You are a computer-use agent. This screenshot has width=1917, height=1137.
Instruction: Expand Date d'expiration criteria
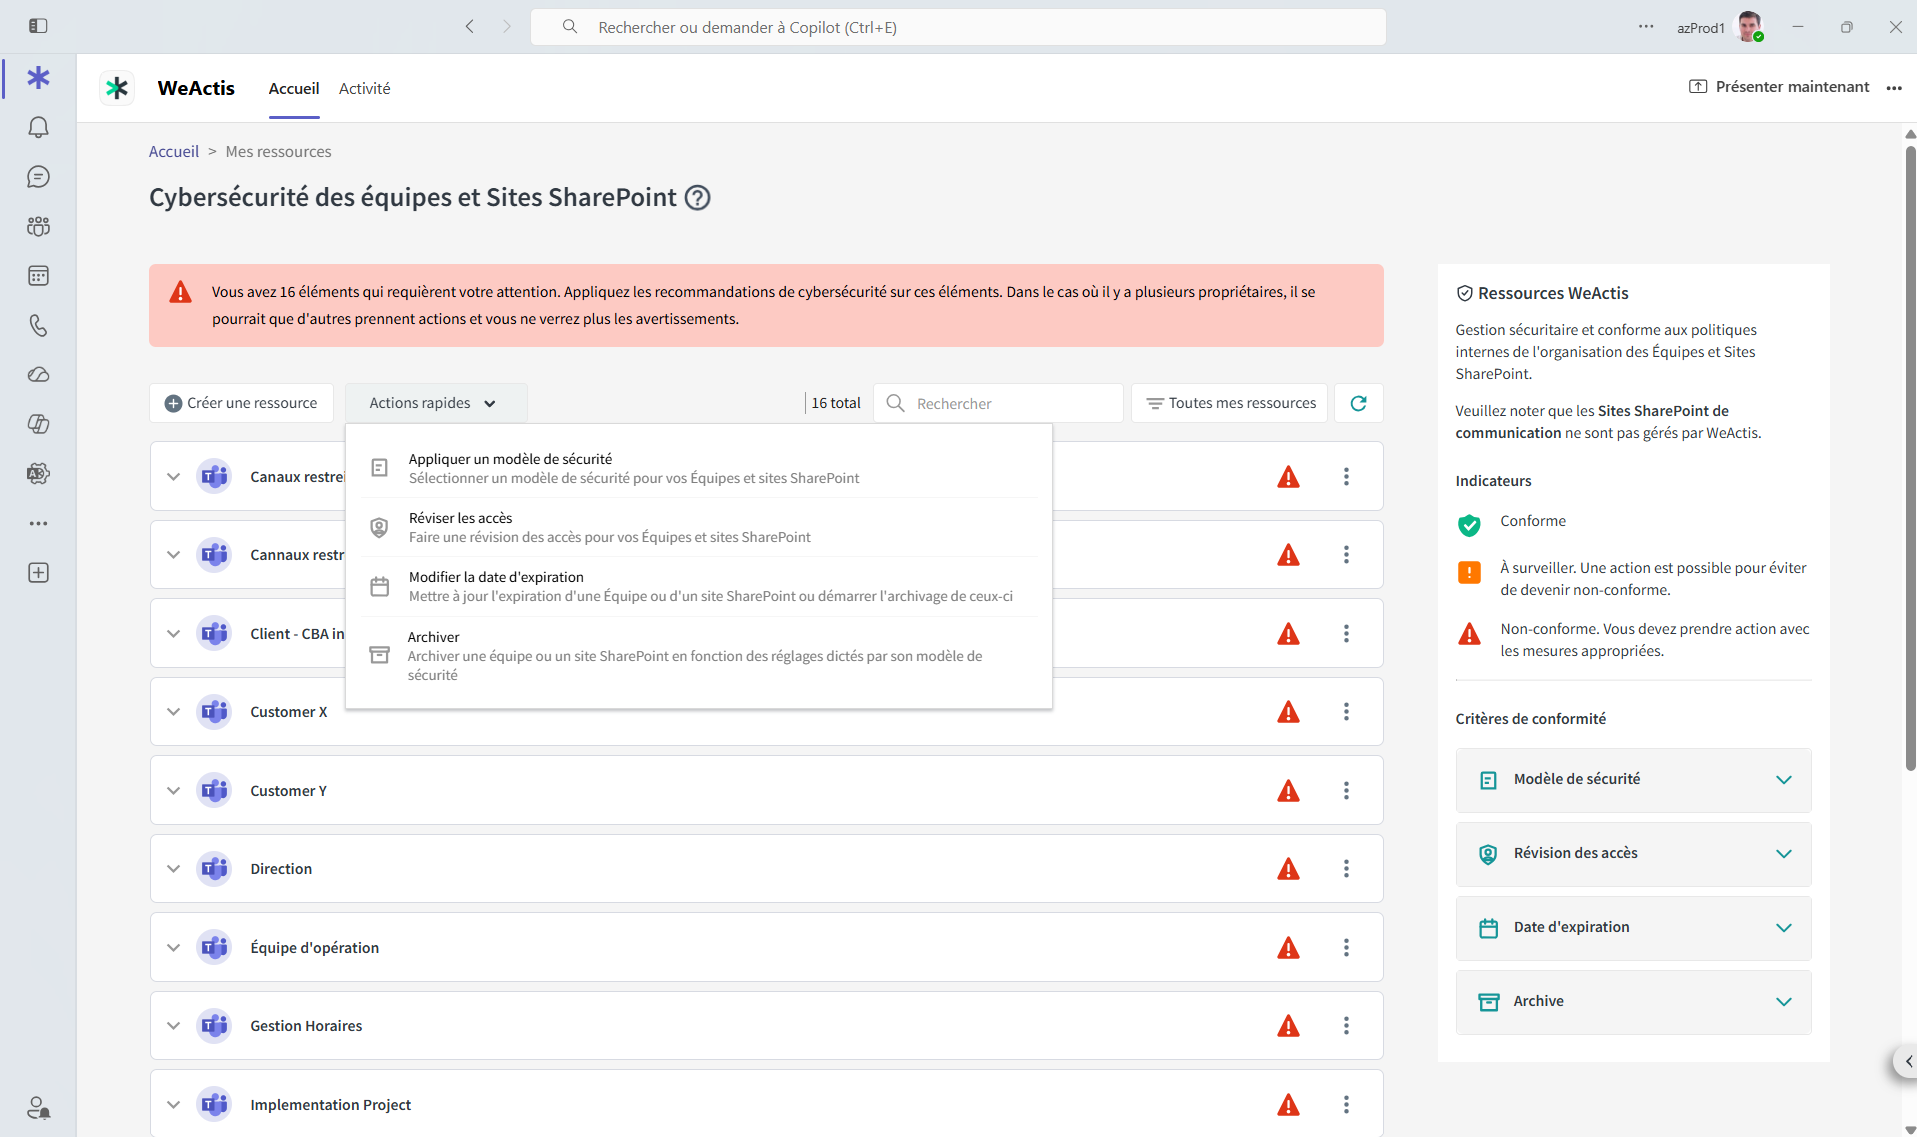(1633, 928)
